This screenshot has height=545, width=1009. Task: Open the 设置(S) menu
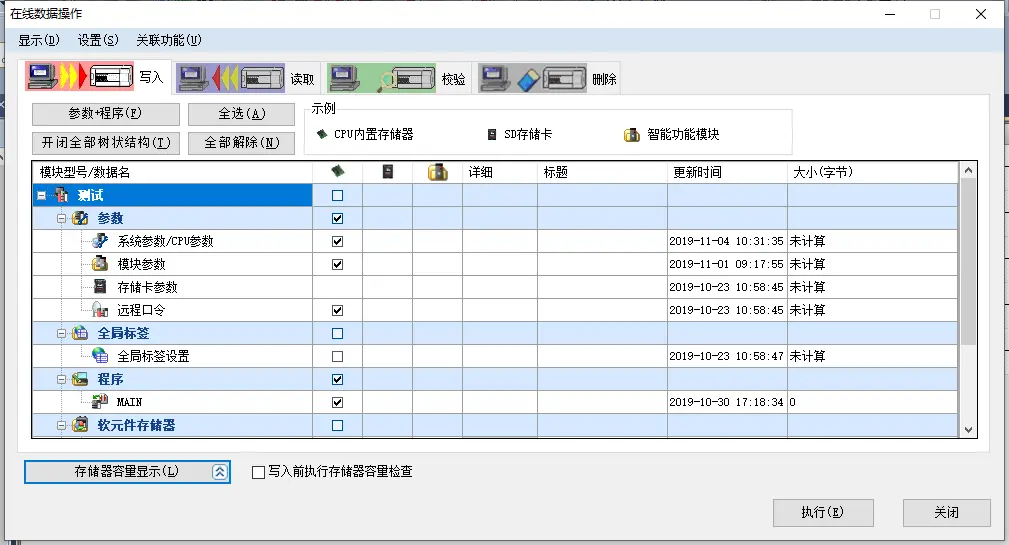pos(98,40)
